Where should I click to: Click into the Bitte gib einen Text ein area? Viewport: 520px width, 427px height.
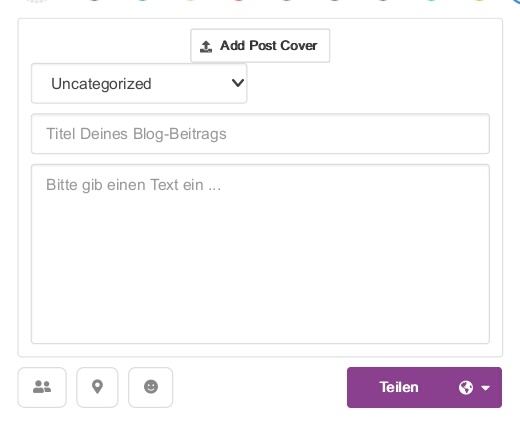[x=260, y=254]
